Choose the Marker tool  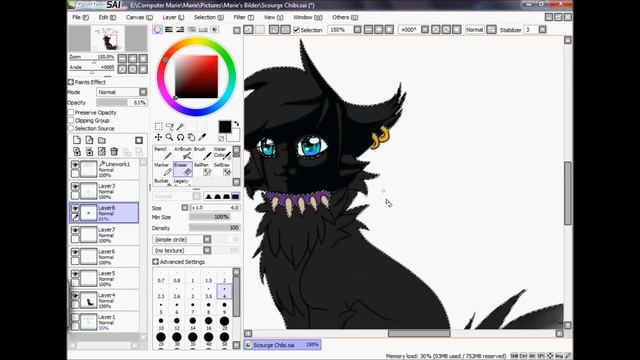point(162,169)
